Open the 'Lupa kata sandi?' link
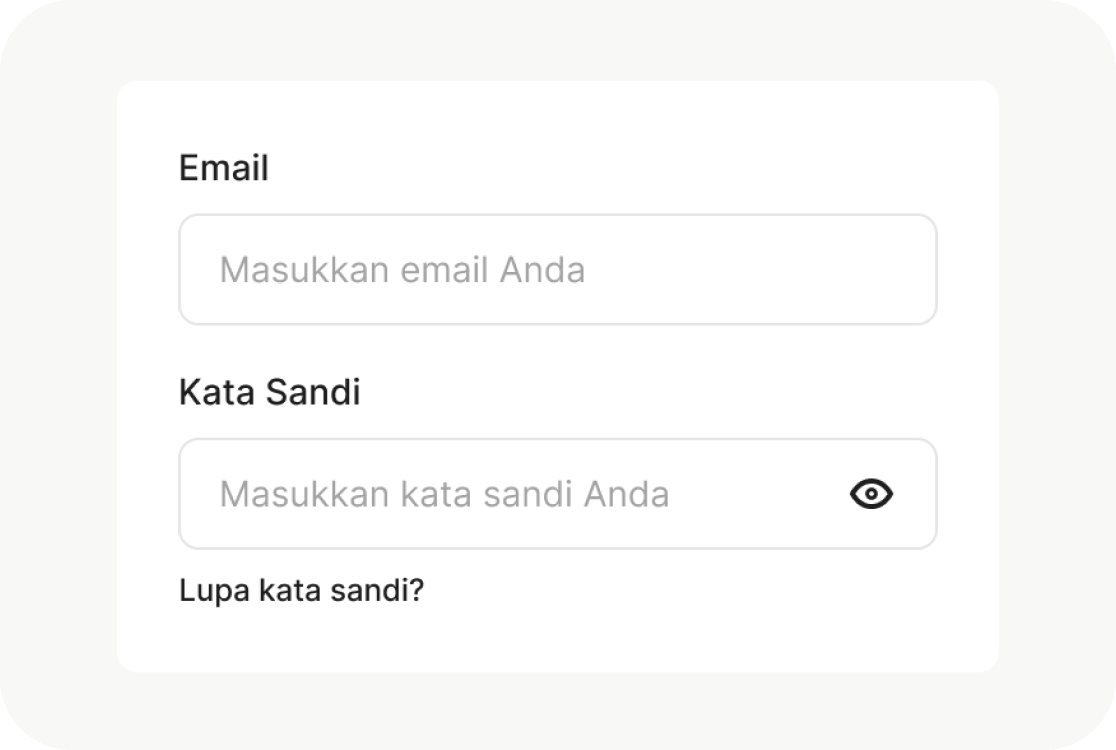Screen dimensions: 1116x750 pyautogui.click(x=301, y=590)
